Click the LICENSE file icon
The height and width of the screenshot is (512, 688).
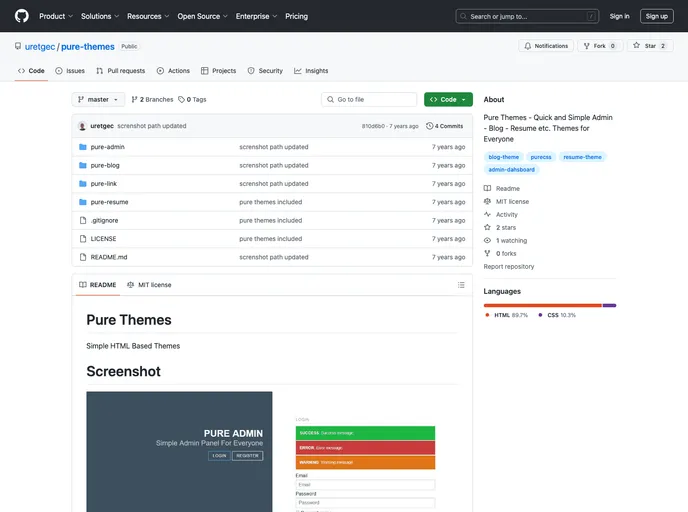point(82,239)
